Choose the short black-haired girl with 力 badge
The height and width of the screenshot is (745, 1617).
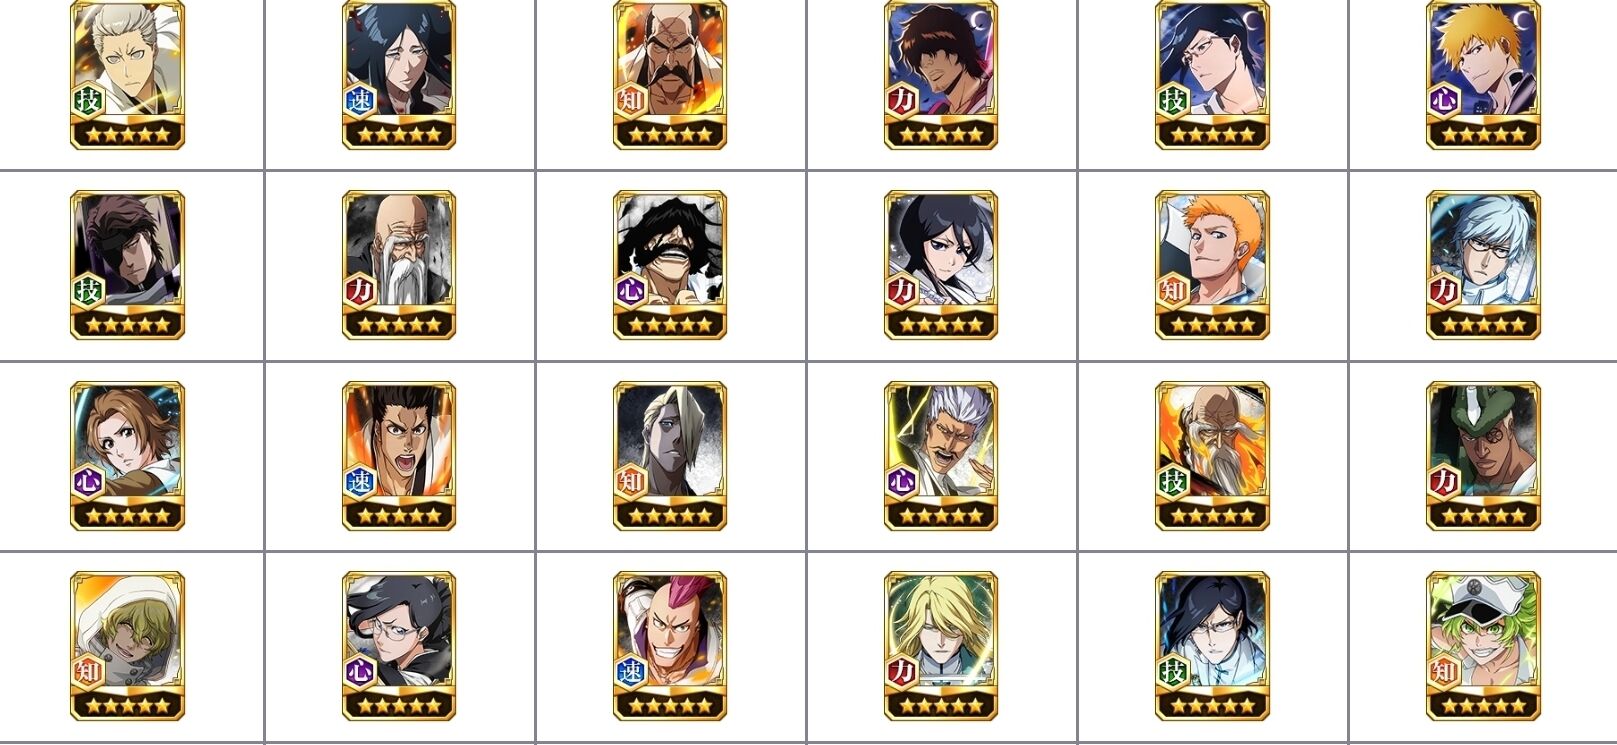click(941, 265)
